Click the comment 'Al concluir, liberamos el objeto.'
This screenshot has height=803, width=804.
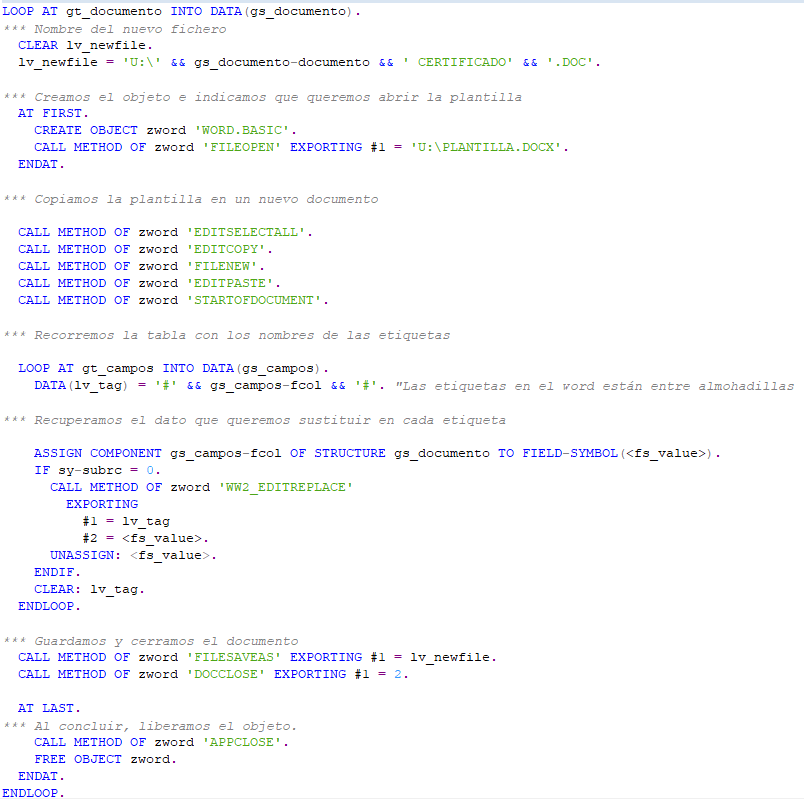[x=150, y=726]
